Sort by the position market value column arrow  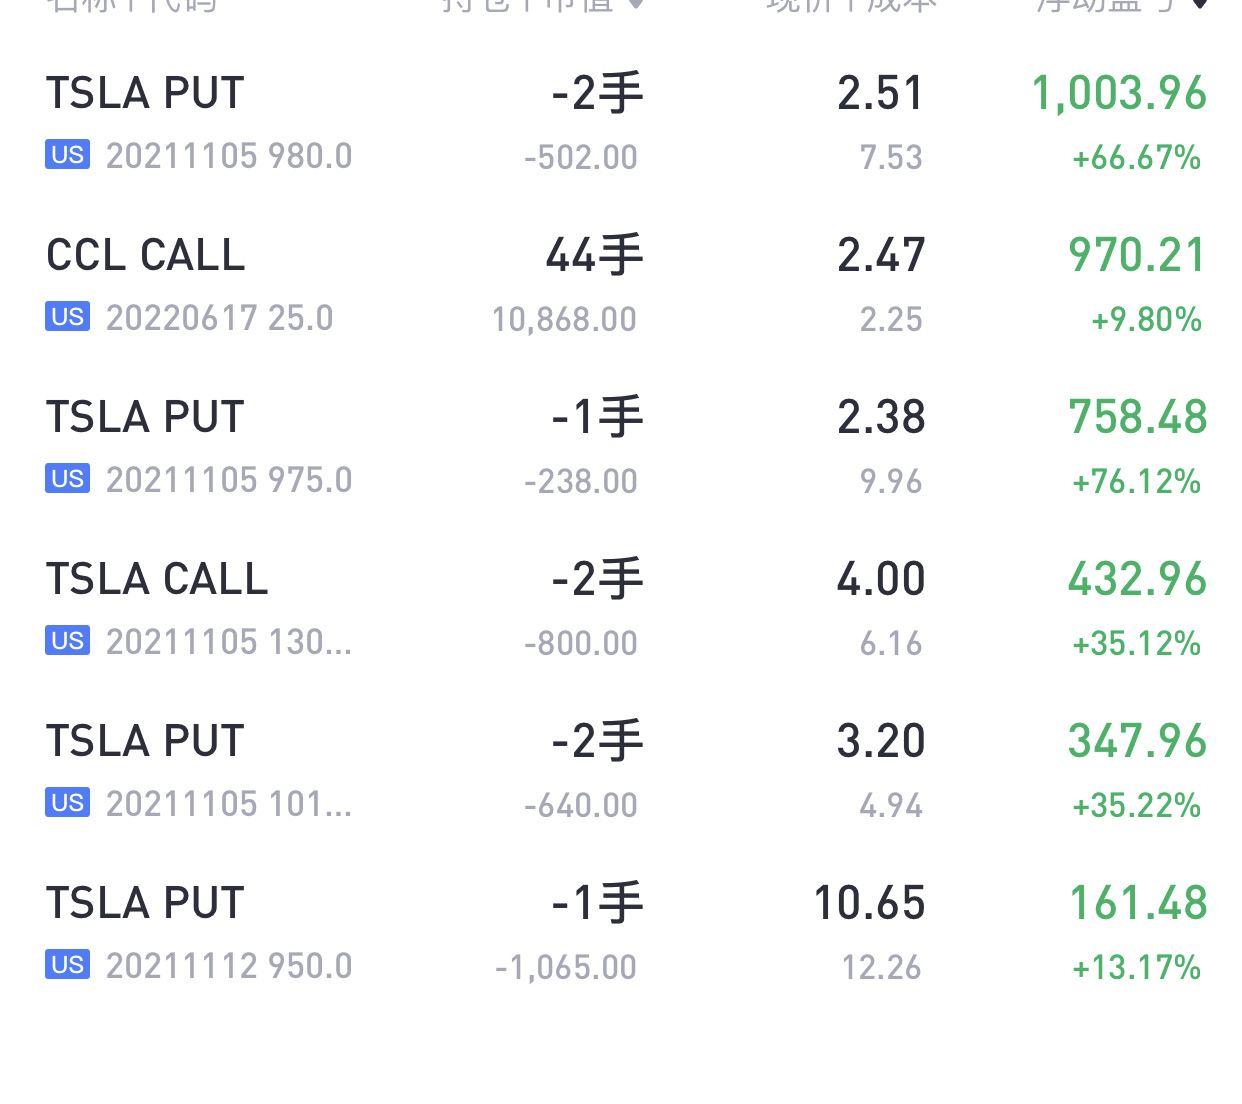(x=636, y=5)
